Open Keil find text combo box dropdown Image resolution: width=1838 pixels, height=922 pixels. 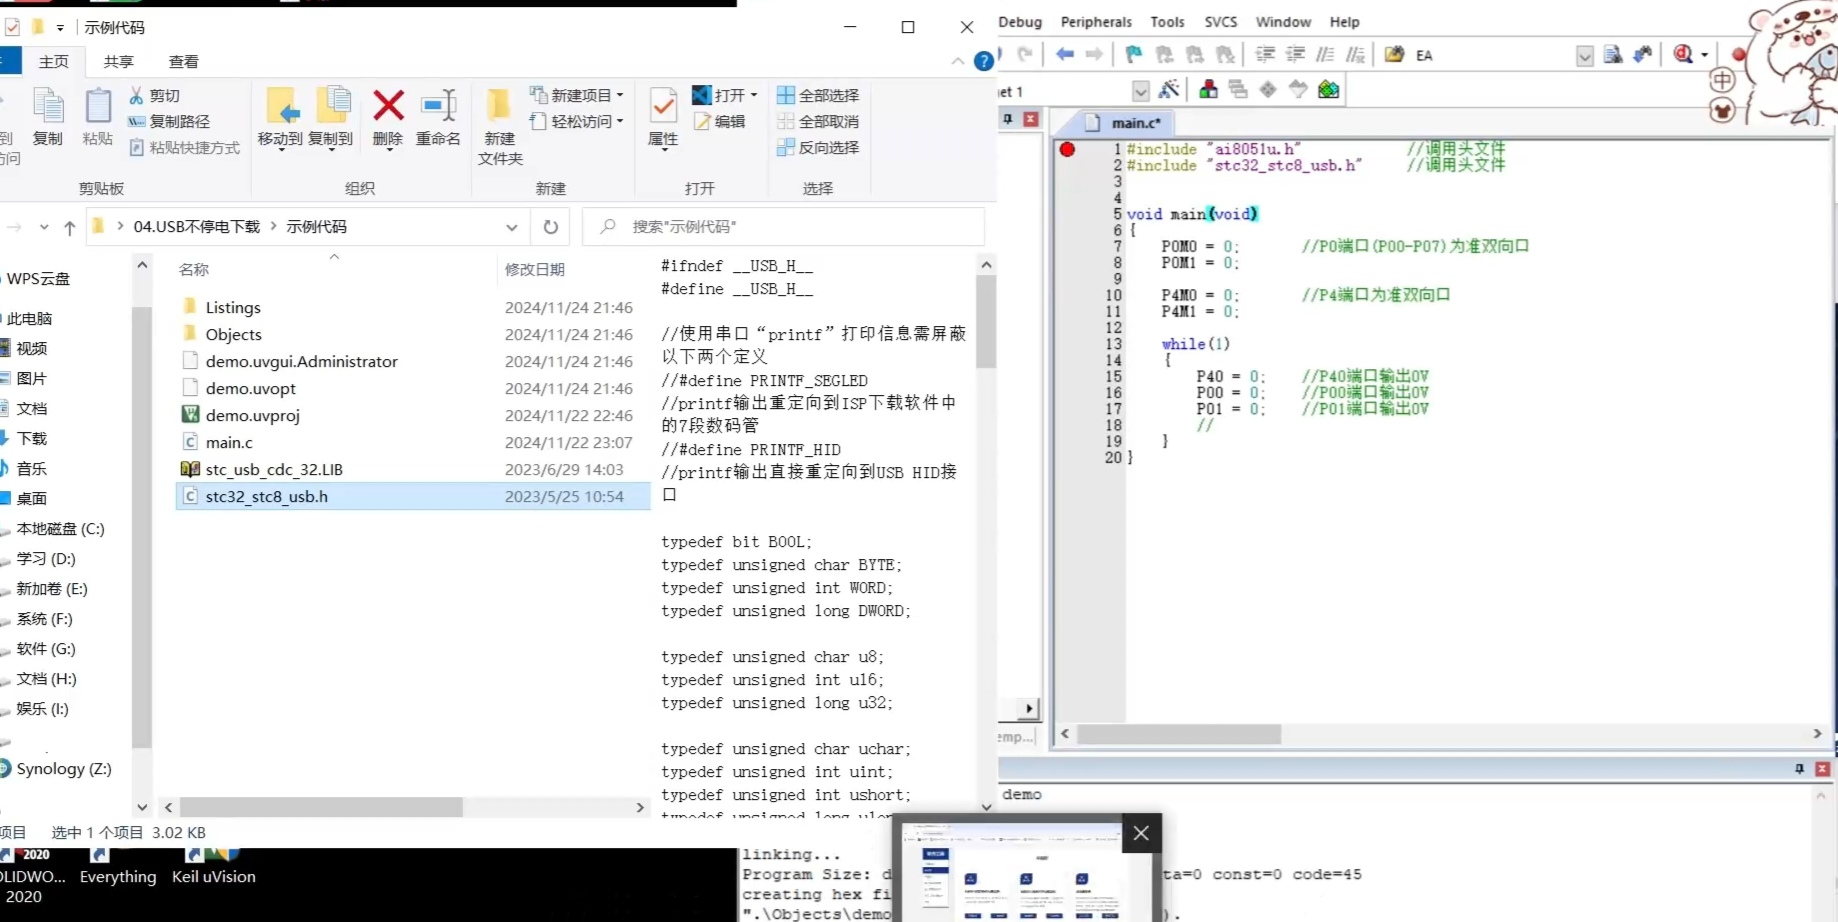tap(1585, 55)
